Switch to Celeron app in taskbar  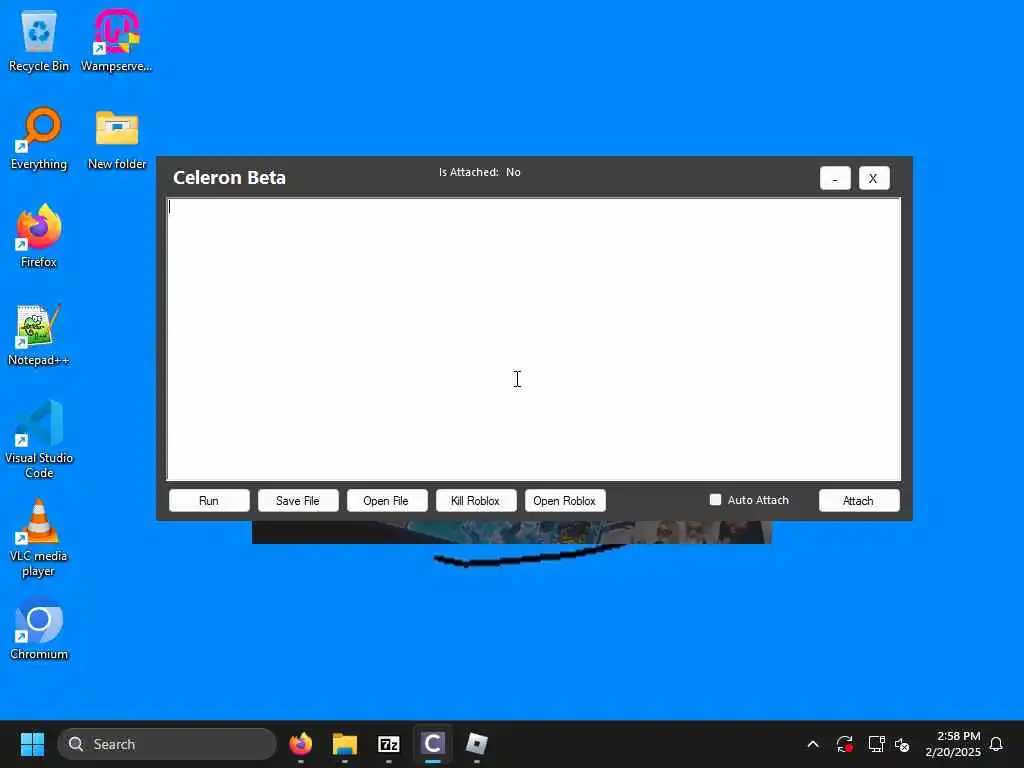click(x=432, y=744)
